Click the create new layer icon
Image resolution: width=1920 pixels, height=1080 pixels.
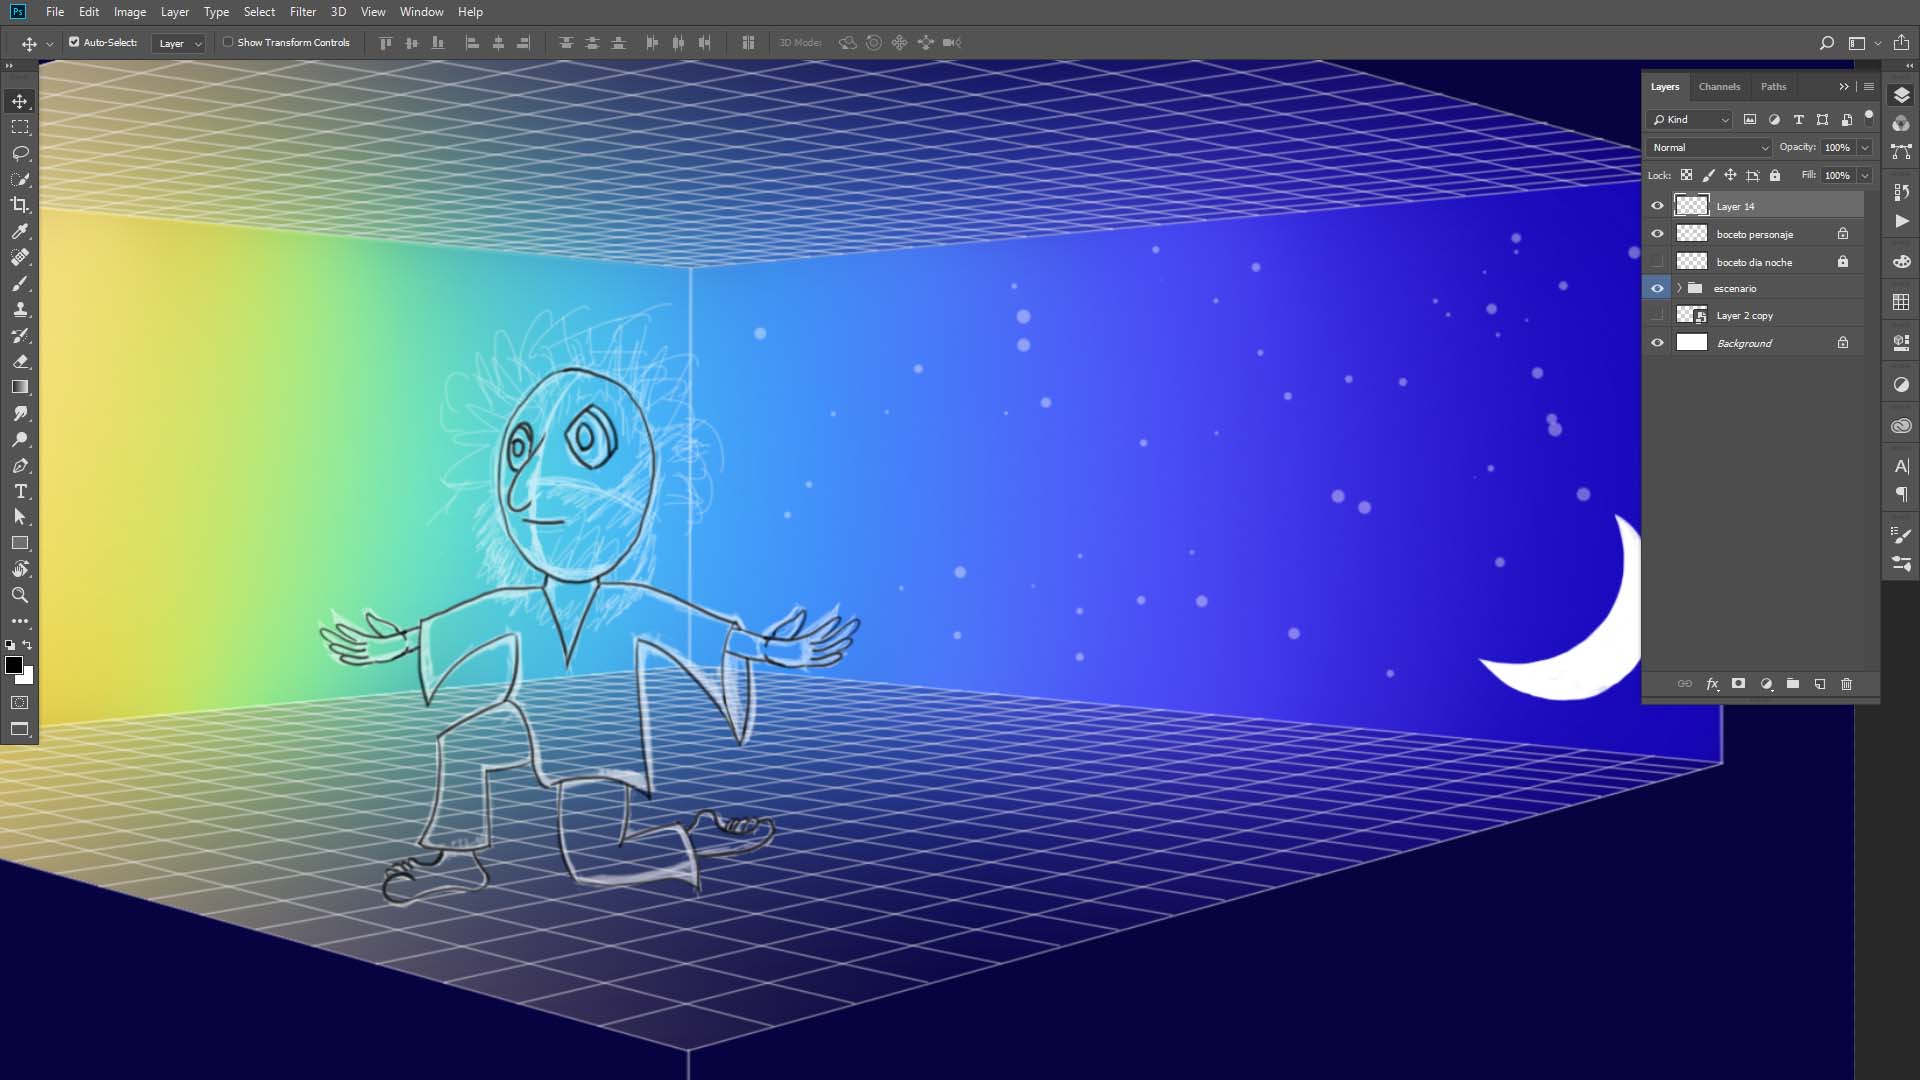point(1820,684)
